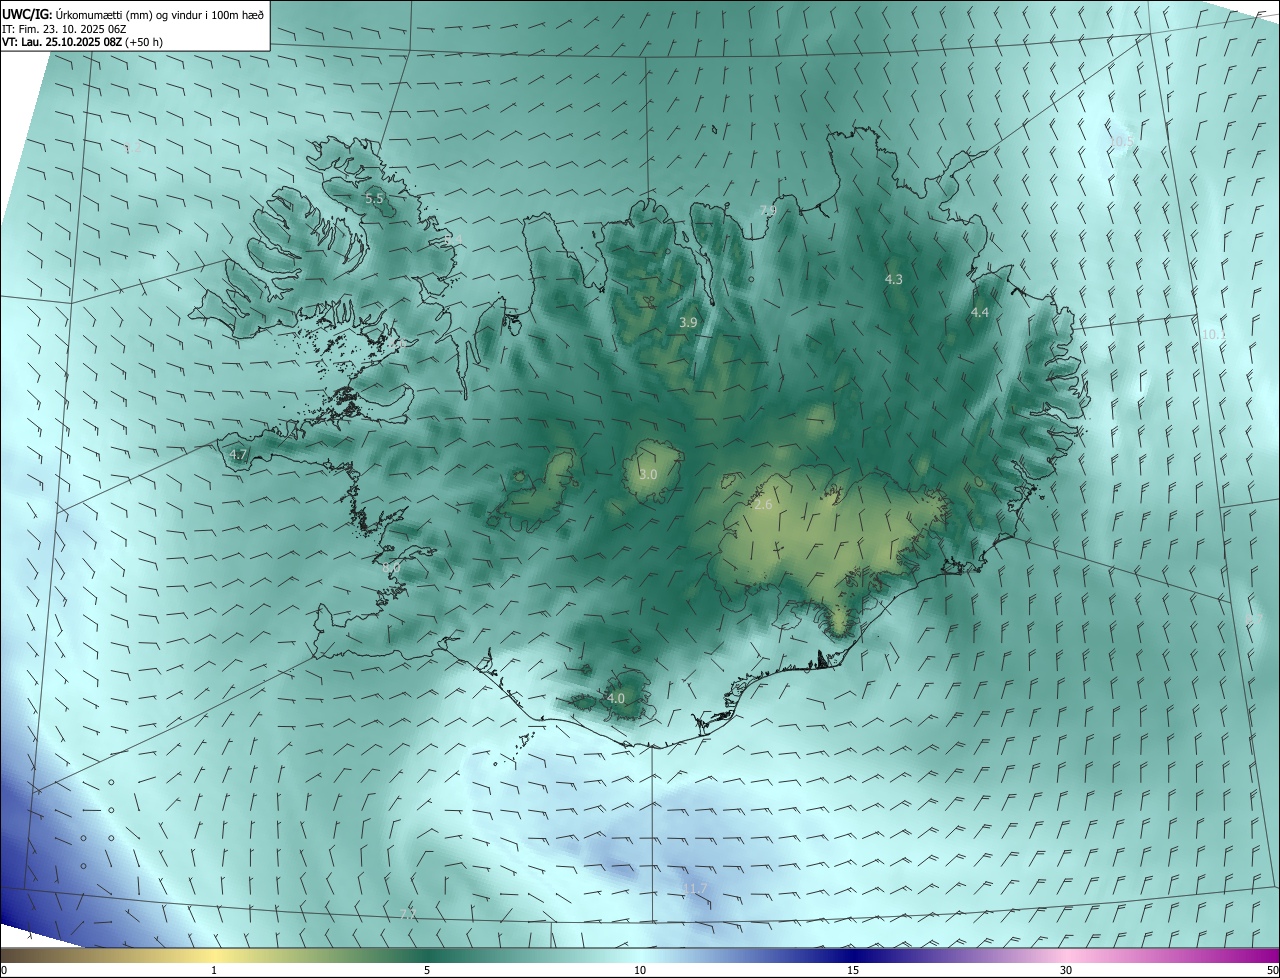Click the 3.9 value label on the map
The width and height of the screenshot is (1280, 978).
(688, 323)
